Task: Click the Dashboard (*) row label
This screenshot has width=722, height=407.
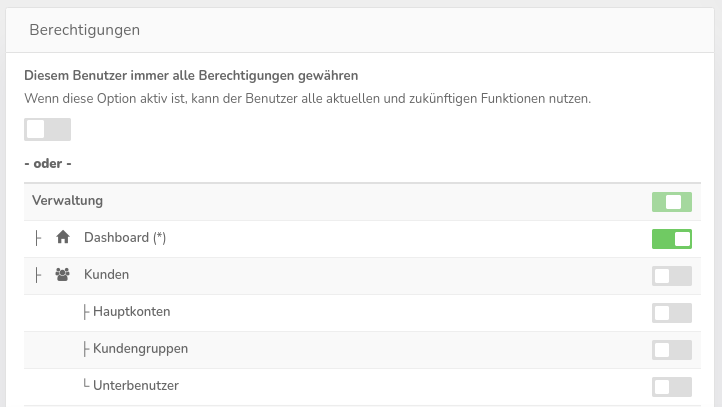Action: 124,238
